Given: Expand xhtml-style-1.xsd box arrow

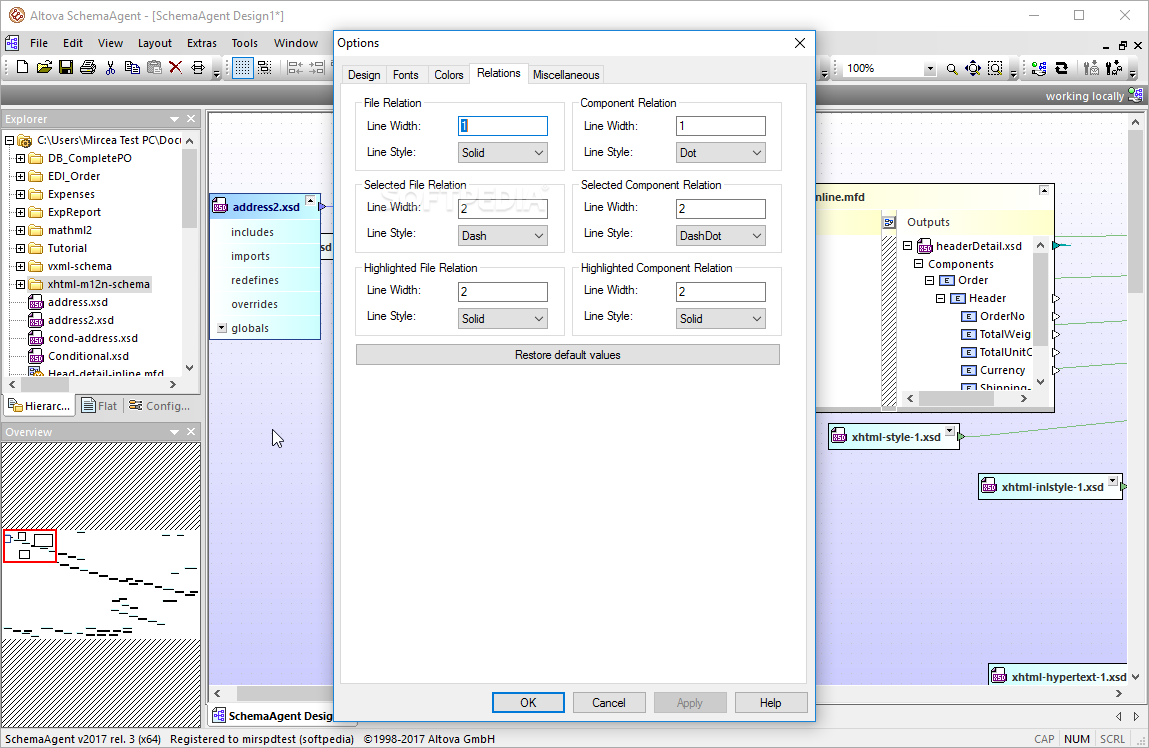Looking at the screenshot, I should point(950,431).
